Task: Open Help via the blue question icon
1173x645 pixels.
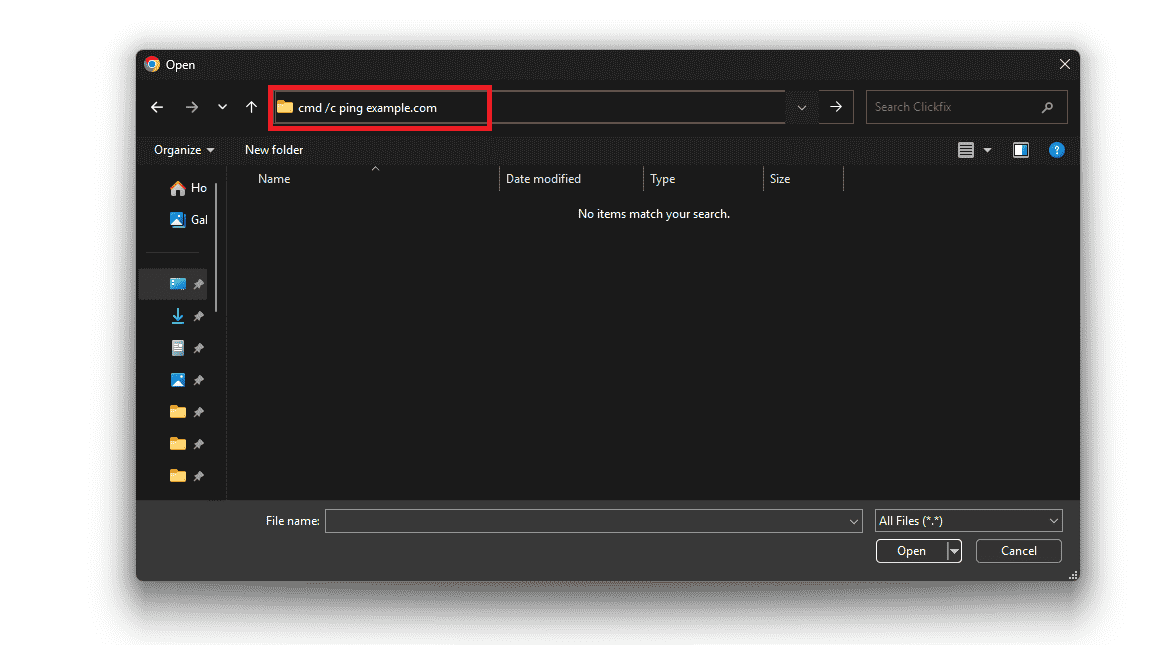Action: pos(1056,150)
